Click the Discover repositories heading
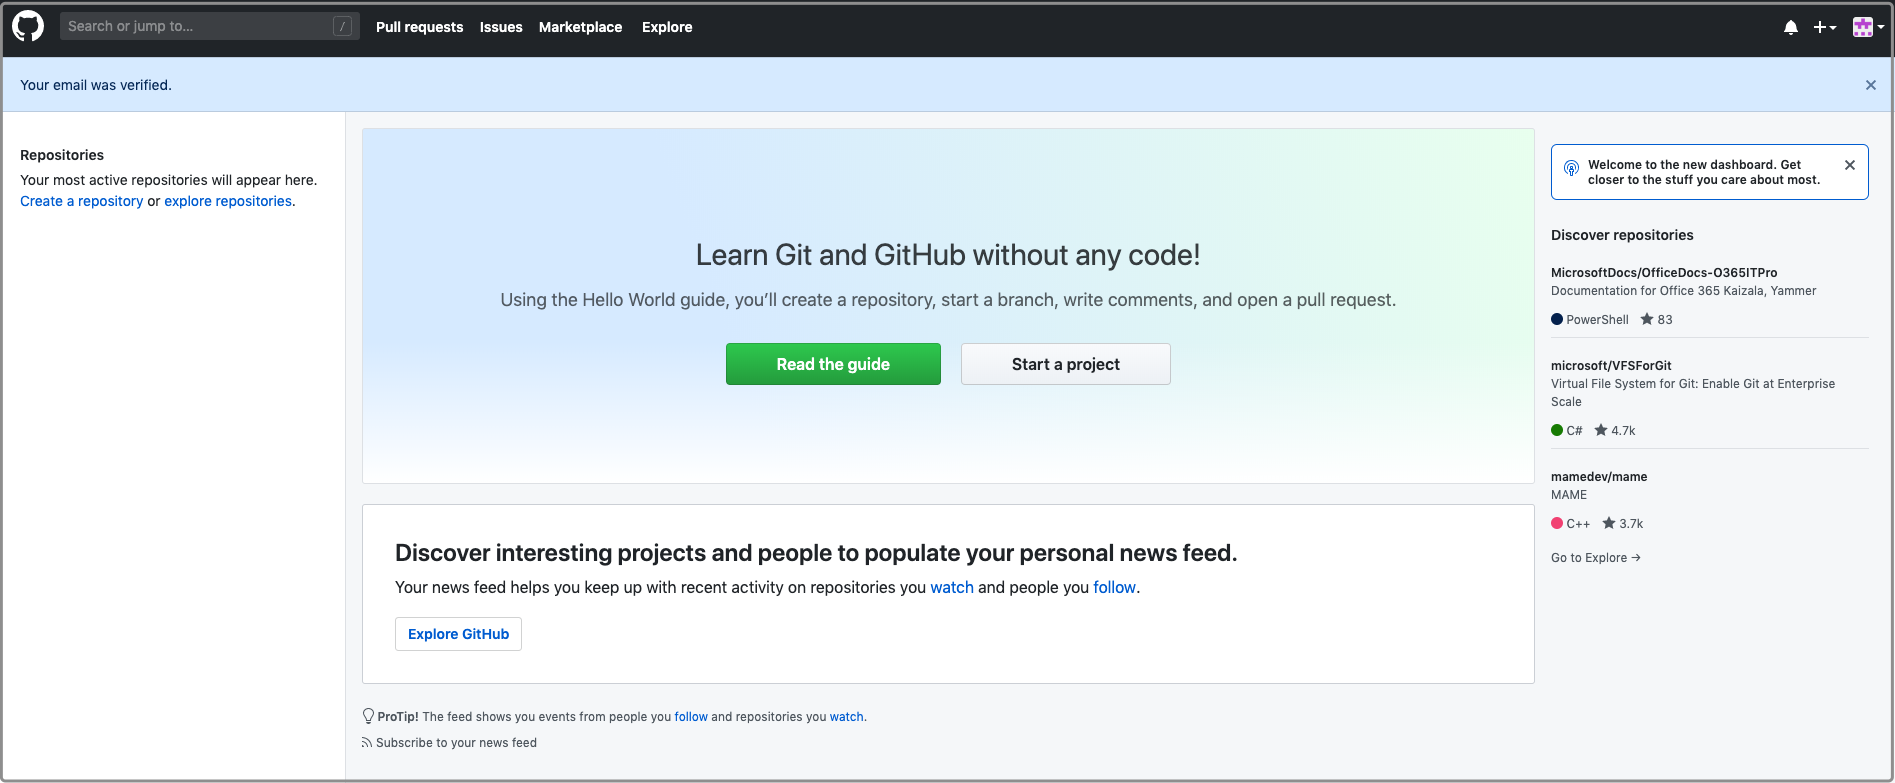The image size is (1895, 783). [x=1622, y=235]
